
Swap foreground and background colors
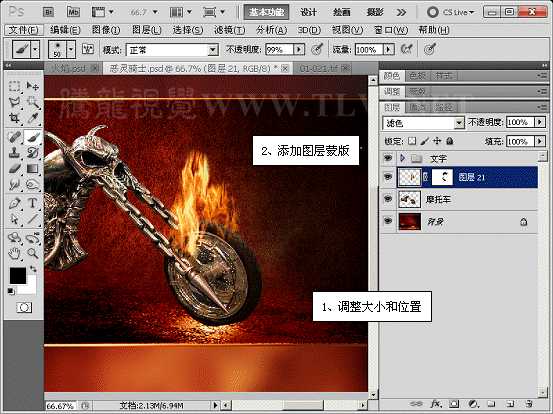33,269
